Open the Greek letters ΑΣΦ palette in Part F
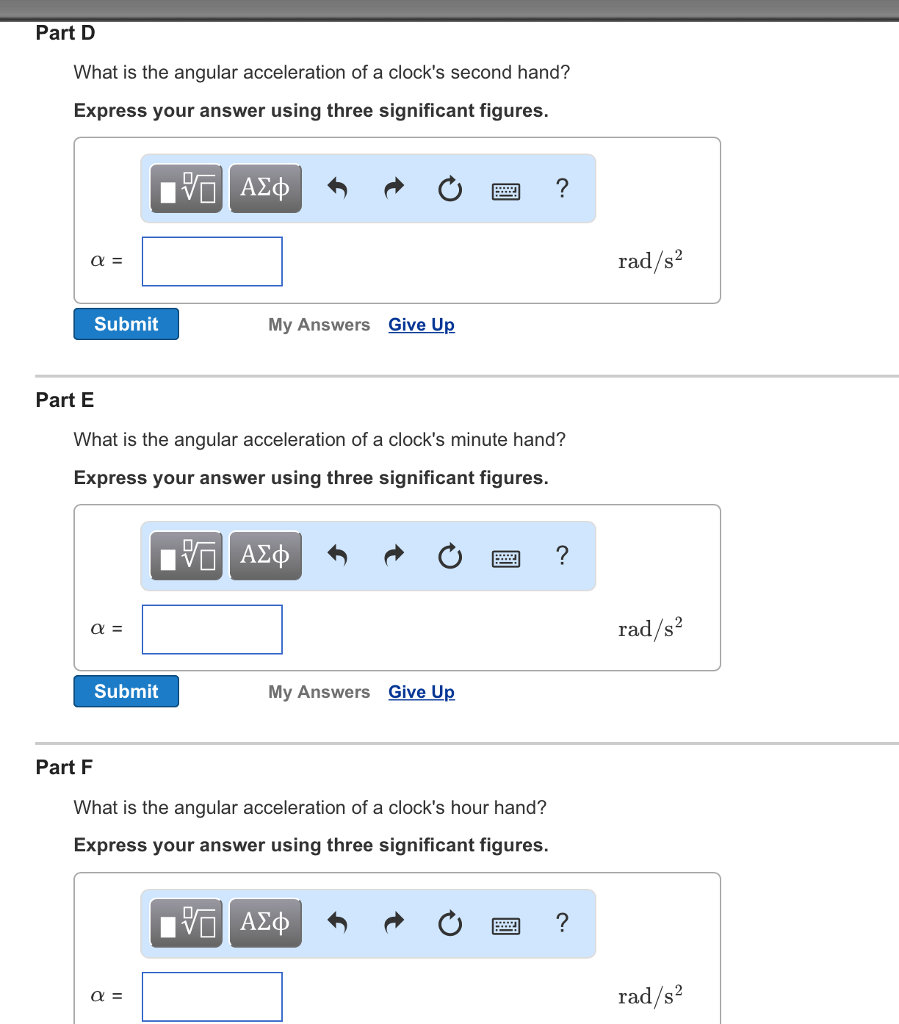Screen dimensions: 899x1024 point(265,922)
